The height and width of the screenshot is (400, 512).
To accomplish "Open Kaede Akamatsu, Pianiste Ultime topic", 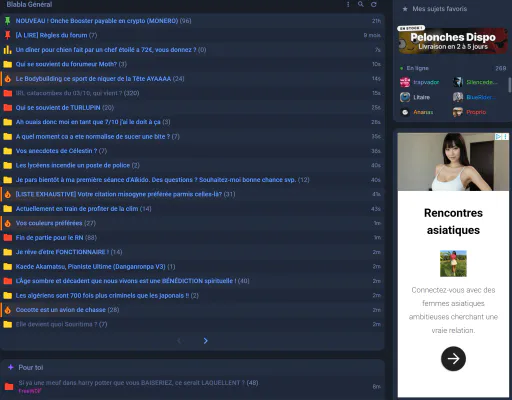I will click(90, 266).
